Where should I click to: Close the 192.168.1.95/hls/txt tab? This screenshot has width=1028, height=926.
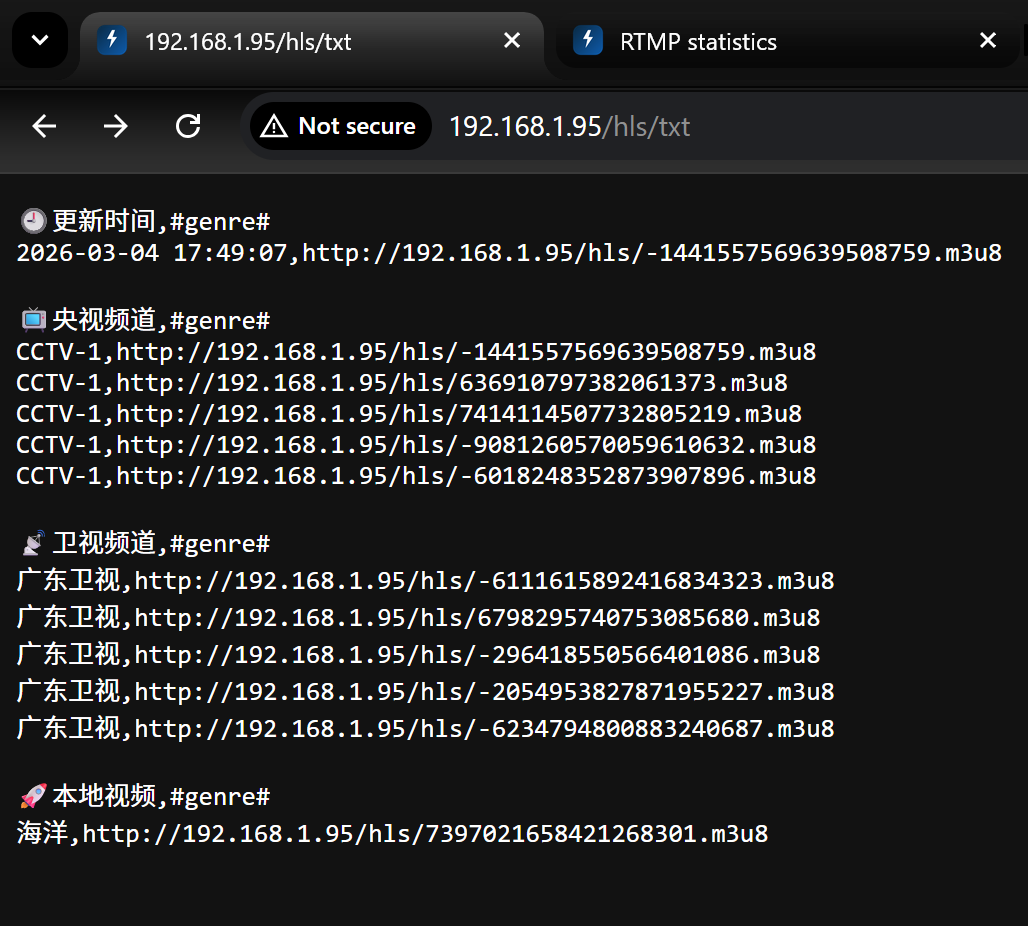(x=512, y=40)
